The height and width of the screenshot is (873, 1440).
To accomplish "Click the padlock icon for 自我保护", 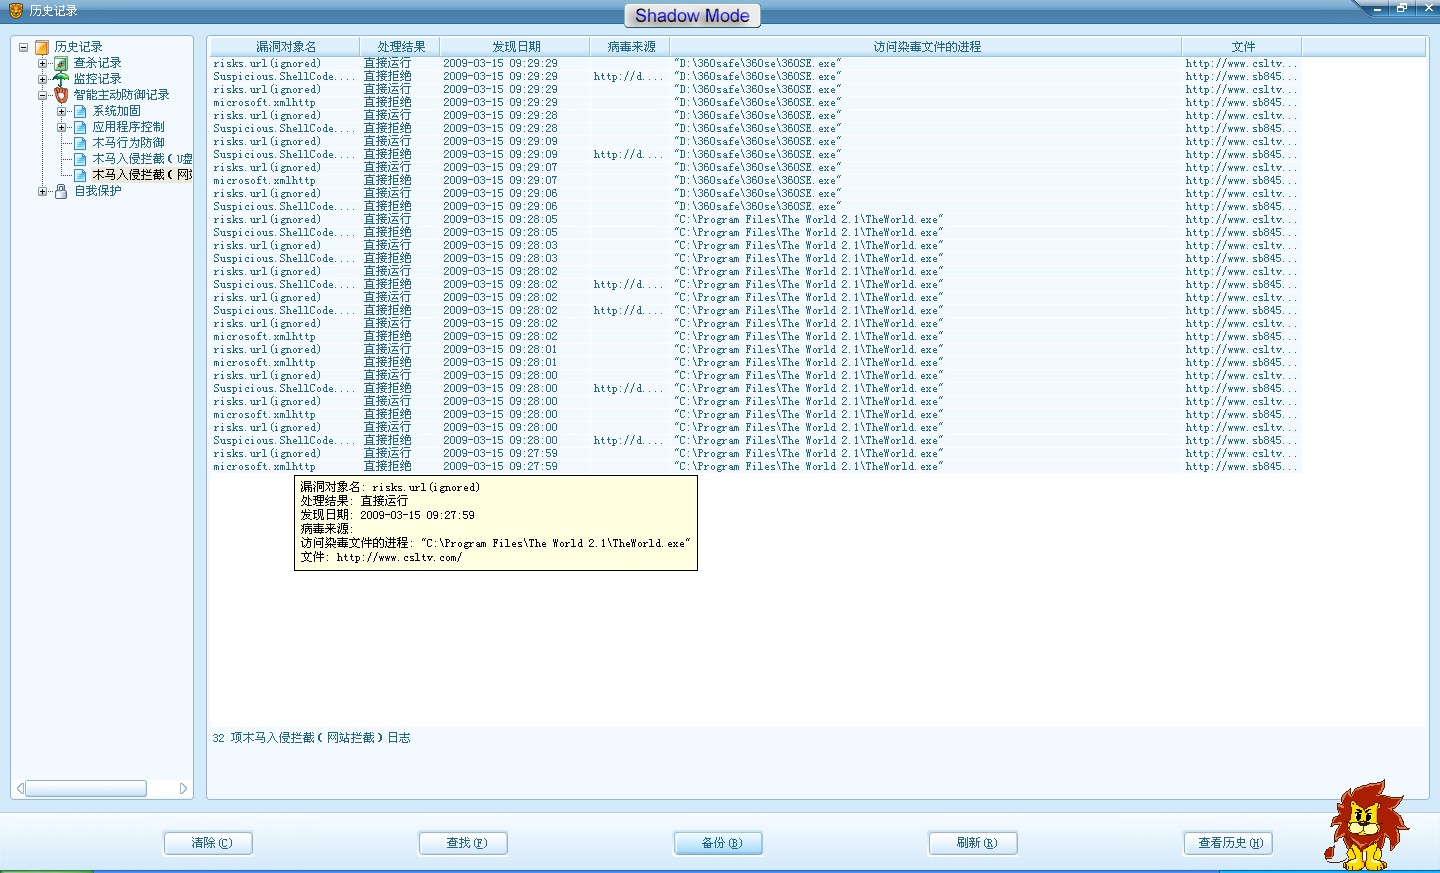I will (61, 191).
